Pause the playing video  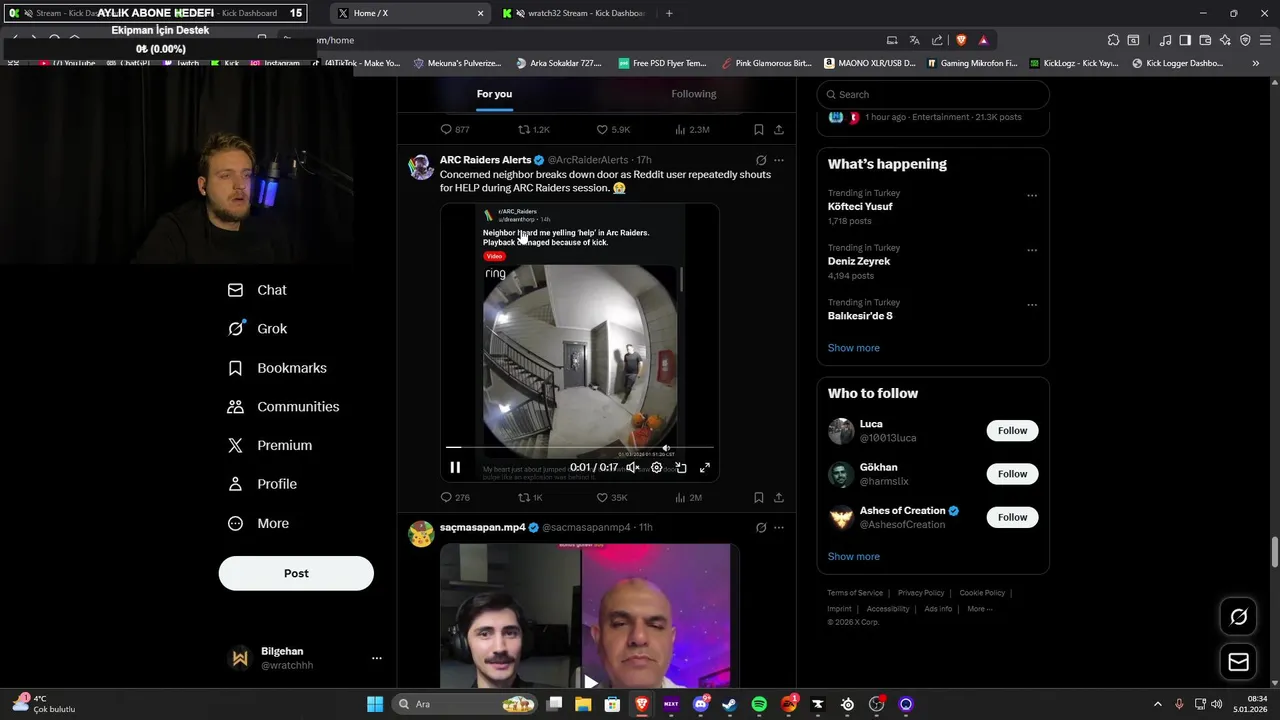point(455,467)
